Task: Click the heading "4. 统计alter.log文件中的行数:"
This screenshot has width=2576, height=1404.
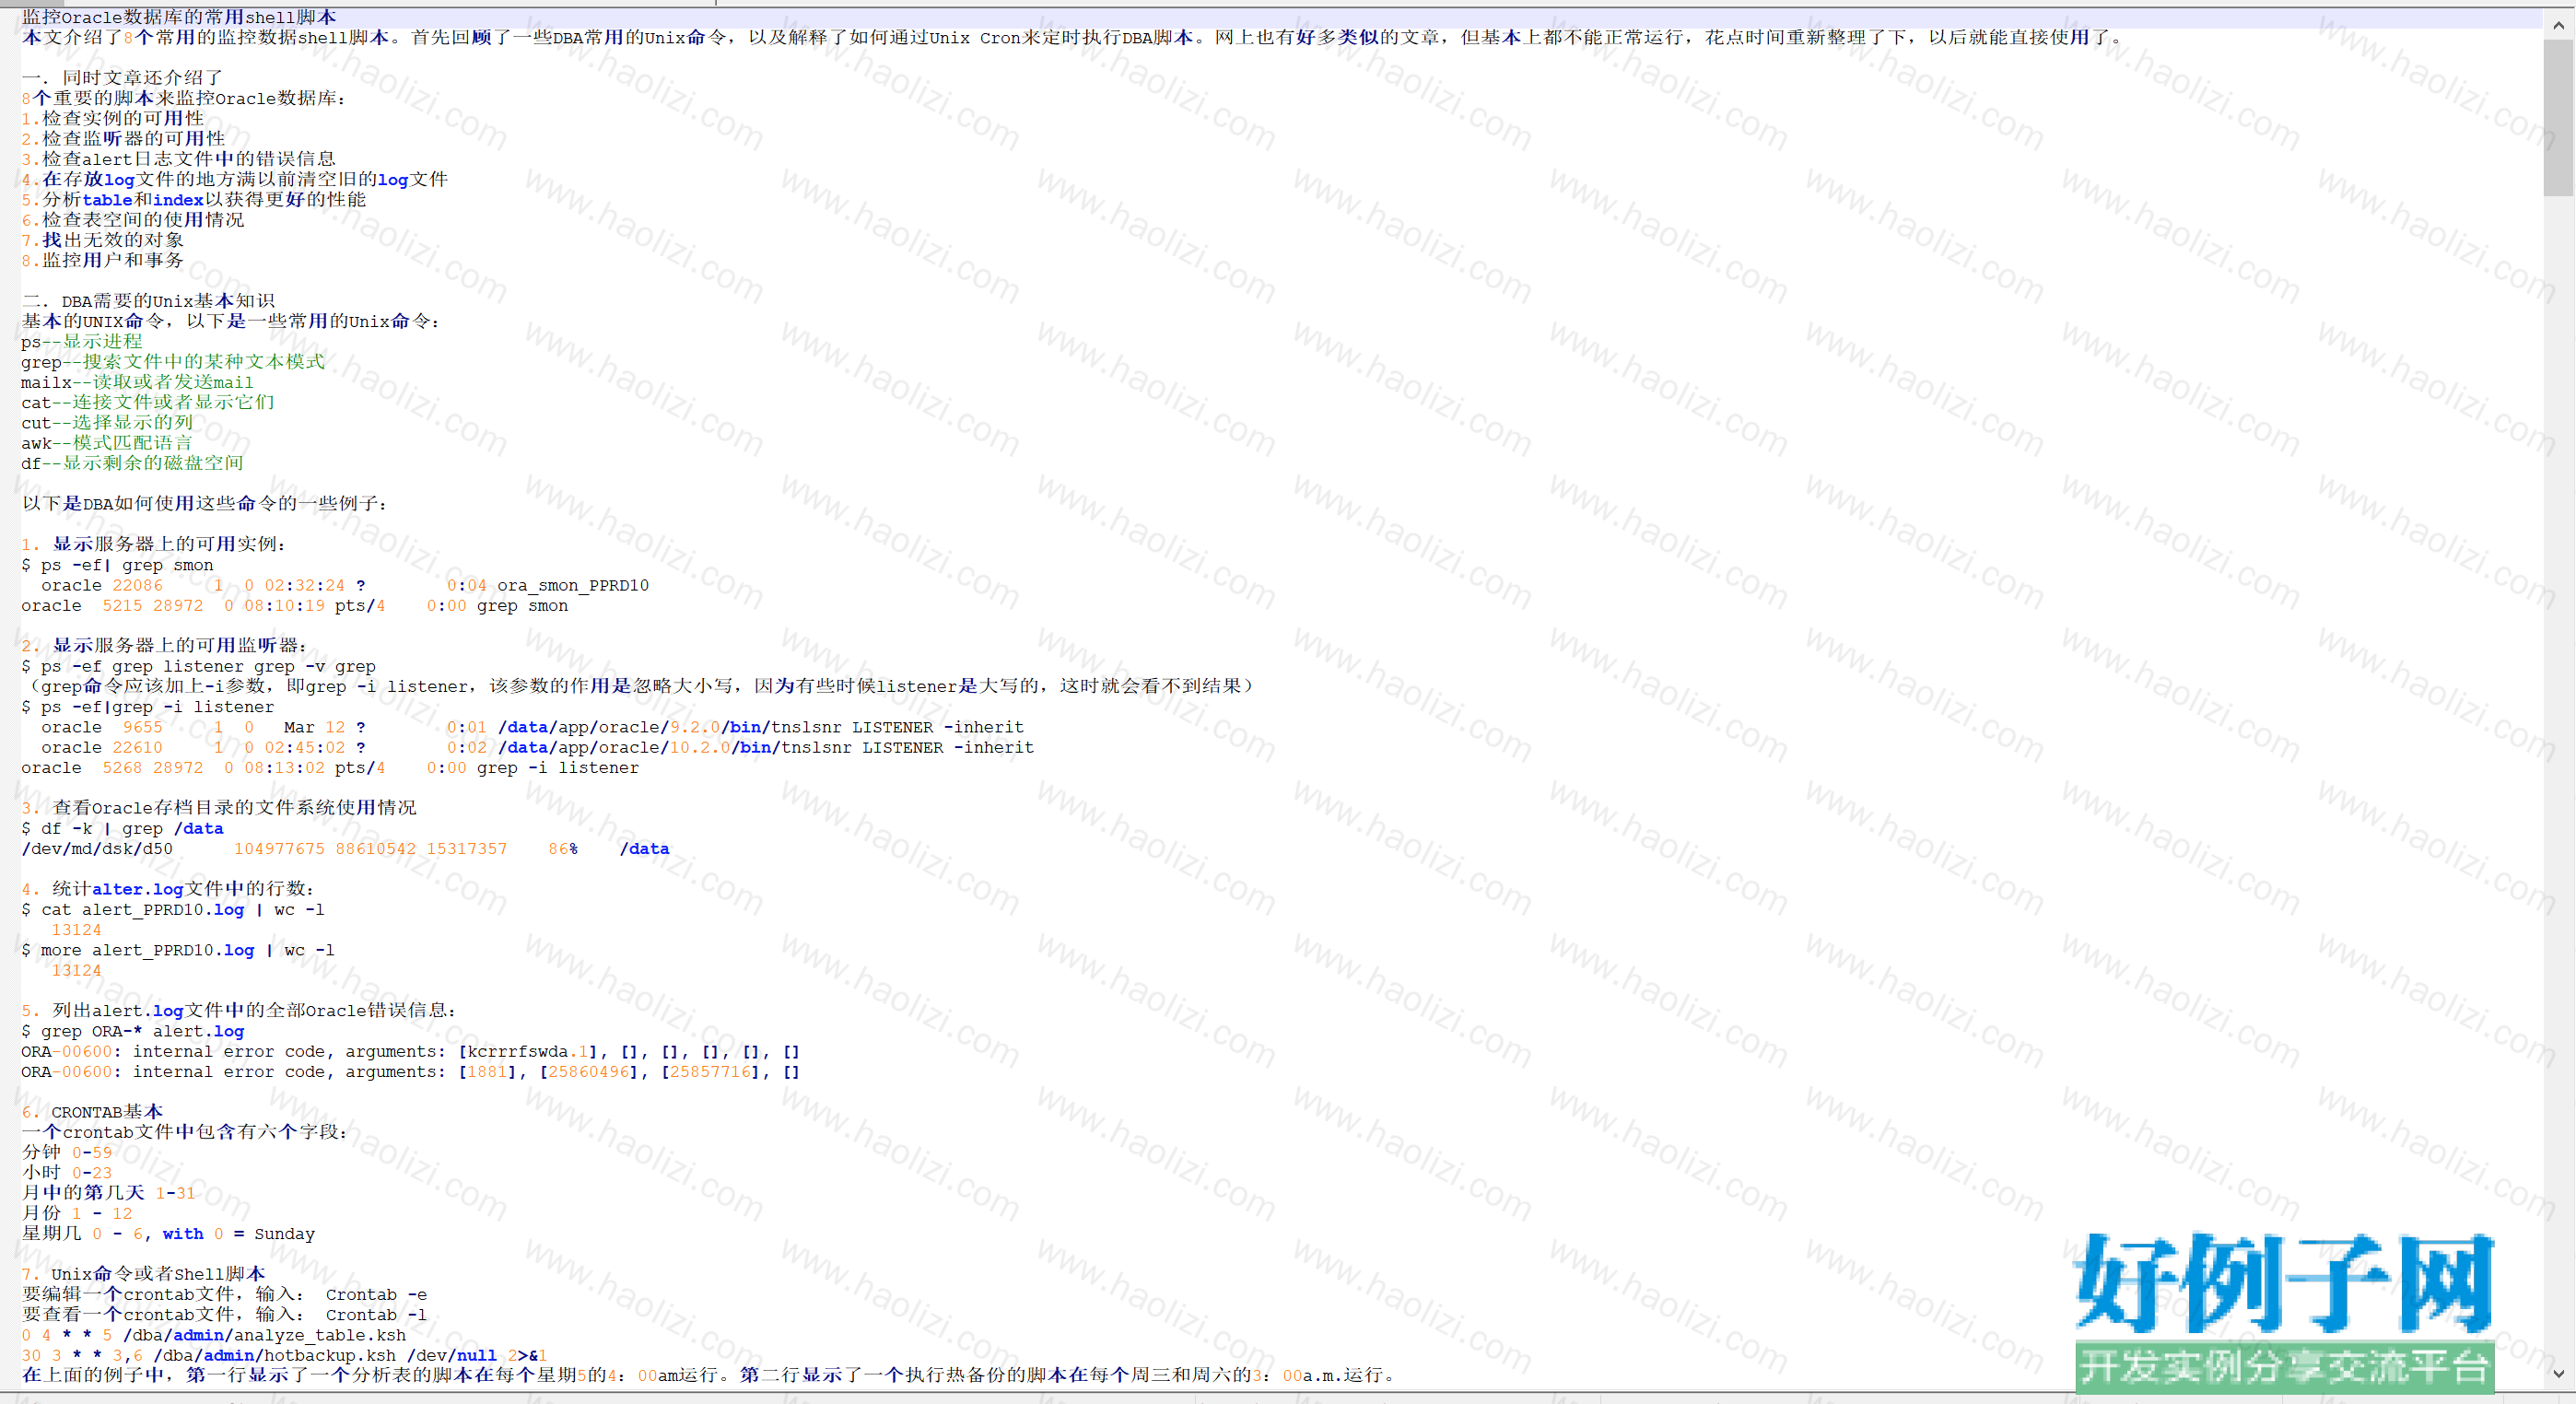Action: (x=168, y=888)
